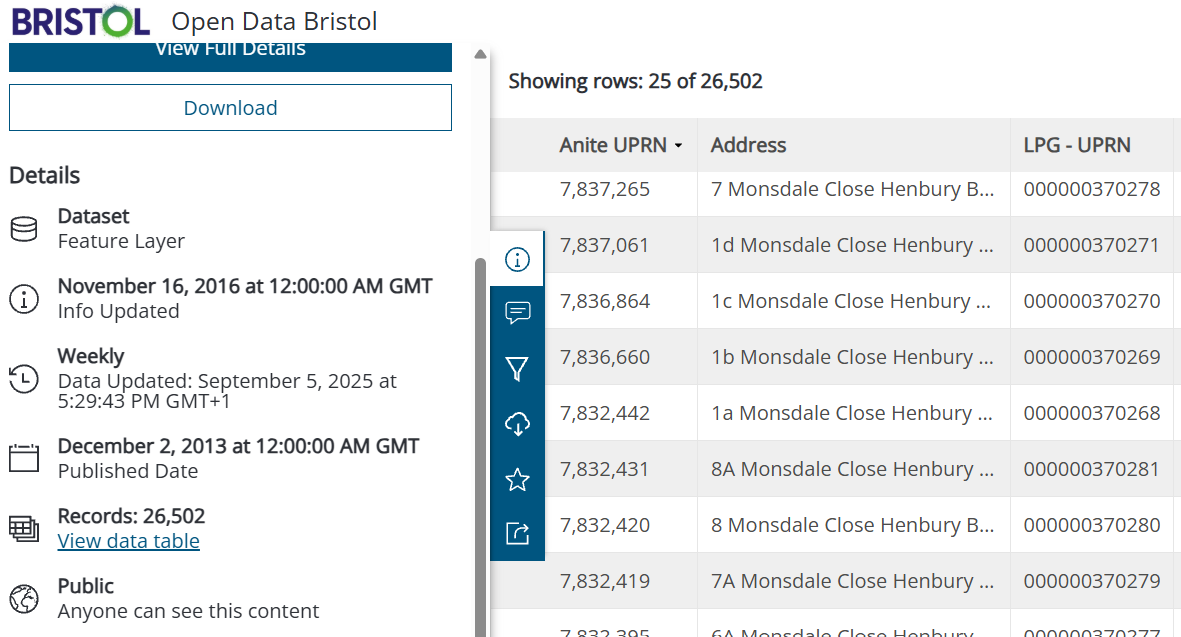This screenshot has width=1181, height=637.
Task: Click the Dataset database icon
Action: (x=24, y=229)
